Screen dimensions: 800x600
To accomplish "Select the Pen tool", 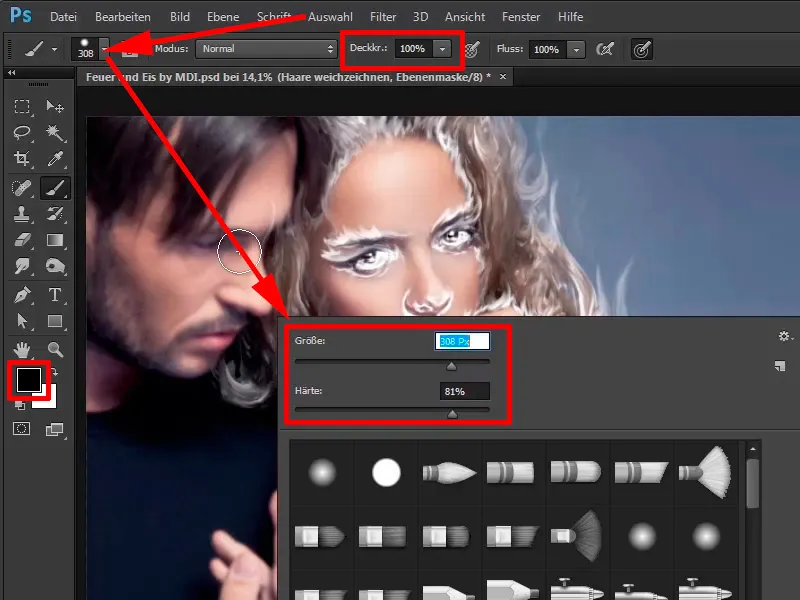I will (21, 295).
